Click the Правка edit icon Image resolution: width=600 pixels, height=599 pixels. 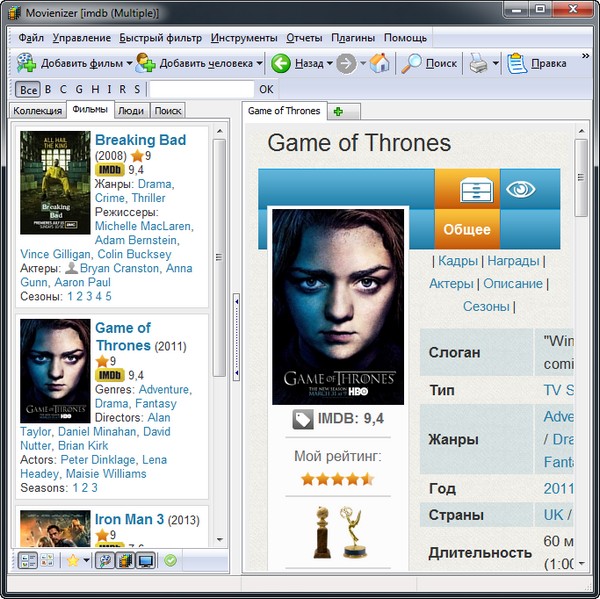pos(517,64)
